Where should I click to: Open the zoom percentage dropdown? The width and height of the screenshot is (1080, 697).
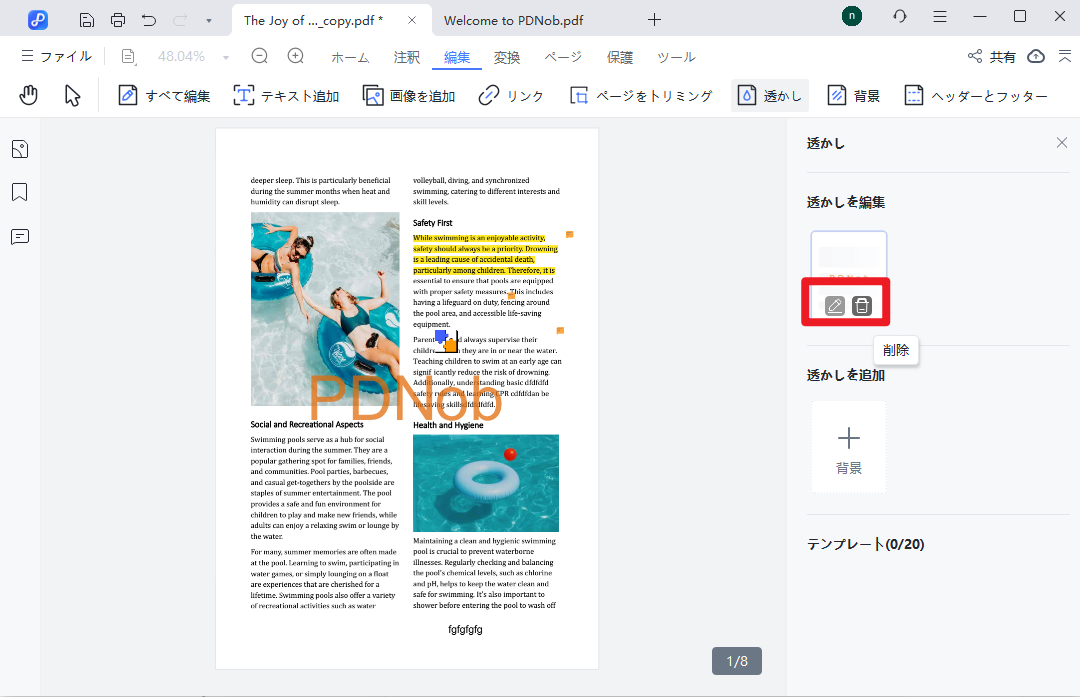[x=225, y=57]
